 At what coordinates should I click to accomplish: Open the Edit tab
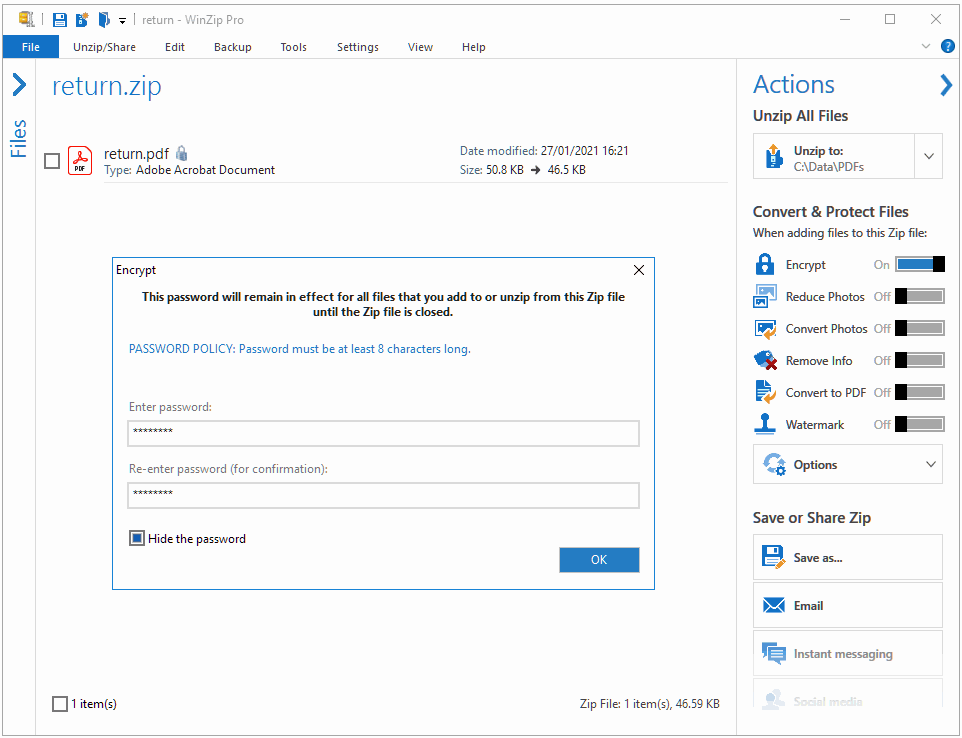[x=175, y=47]
